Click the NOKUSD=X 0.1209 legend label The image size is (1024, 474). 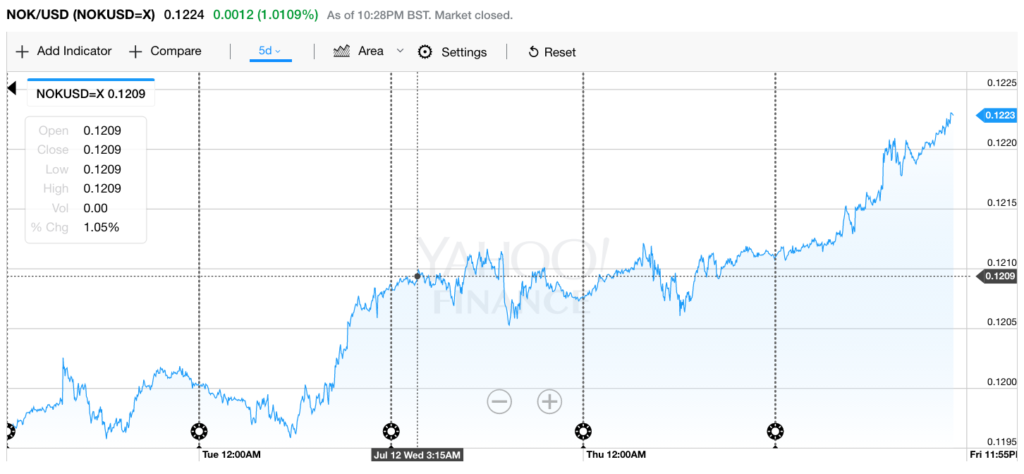click(x=91, y=94)
